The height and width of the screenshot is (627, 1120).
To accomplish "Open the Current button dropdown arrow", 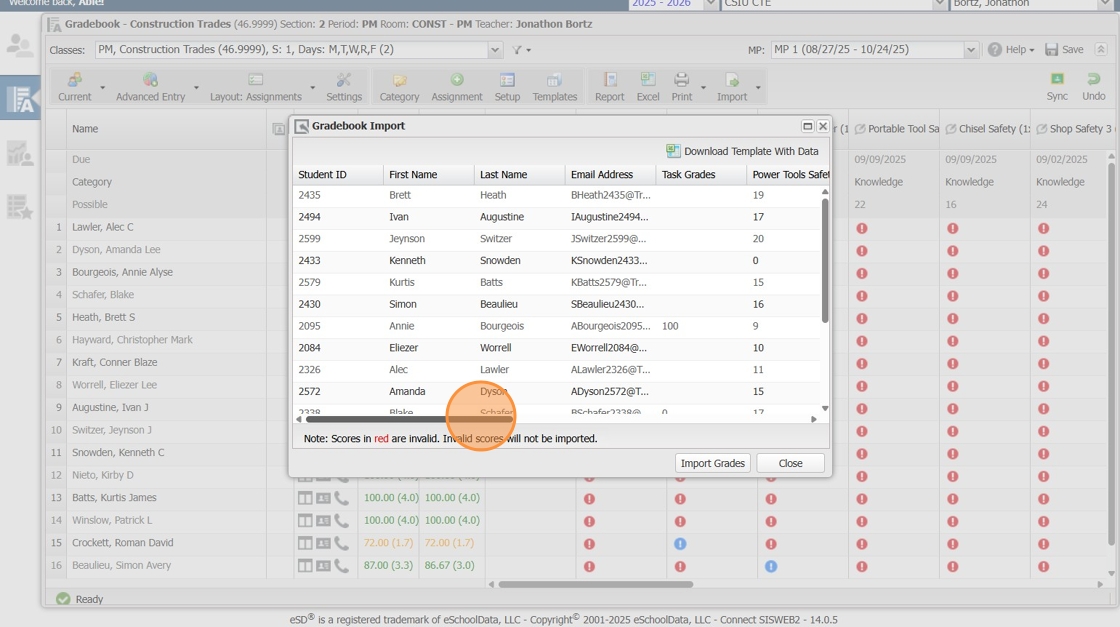I will coord(102,88).
